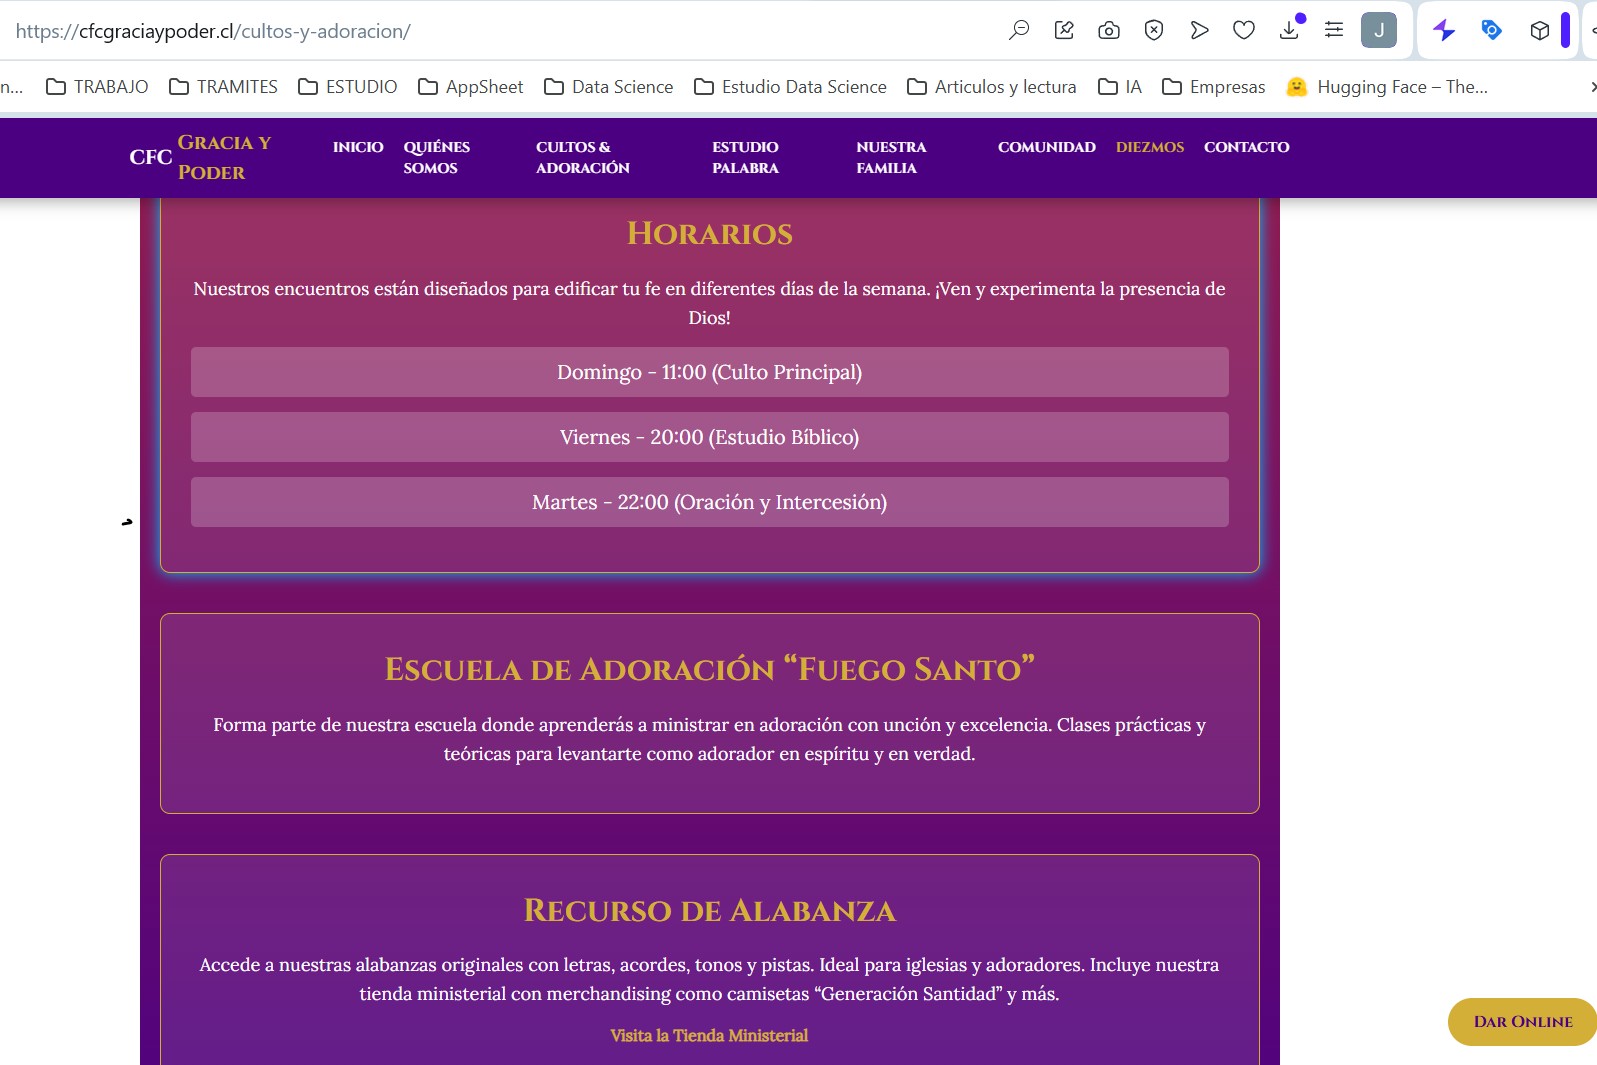This screenshot has width=1597, height=1065.
Task: Take a snapshot with camera icon
Action: [x=1109, y=30]
